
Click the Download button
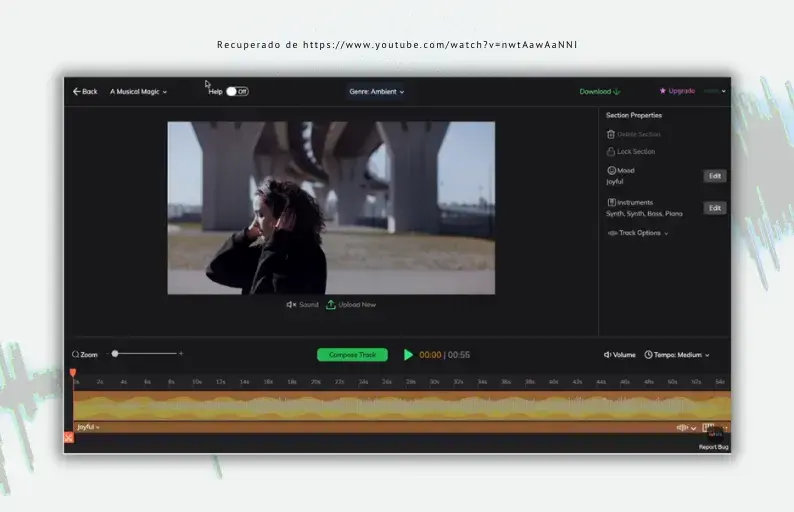click(x=600, y=91)
